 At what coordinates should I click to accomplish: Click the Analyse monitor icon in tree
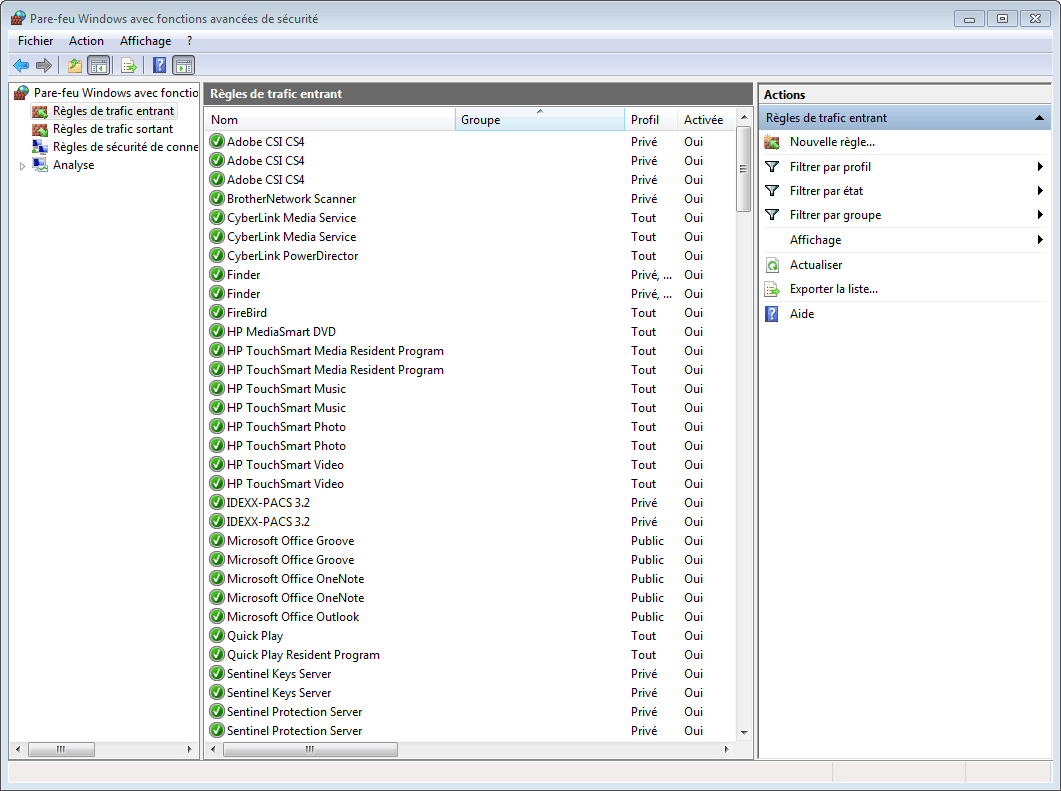[x=41, y=164]
